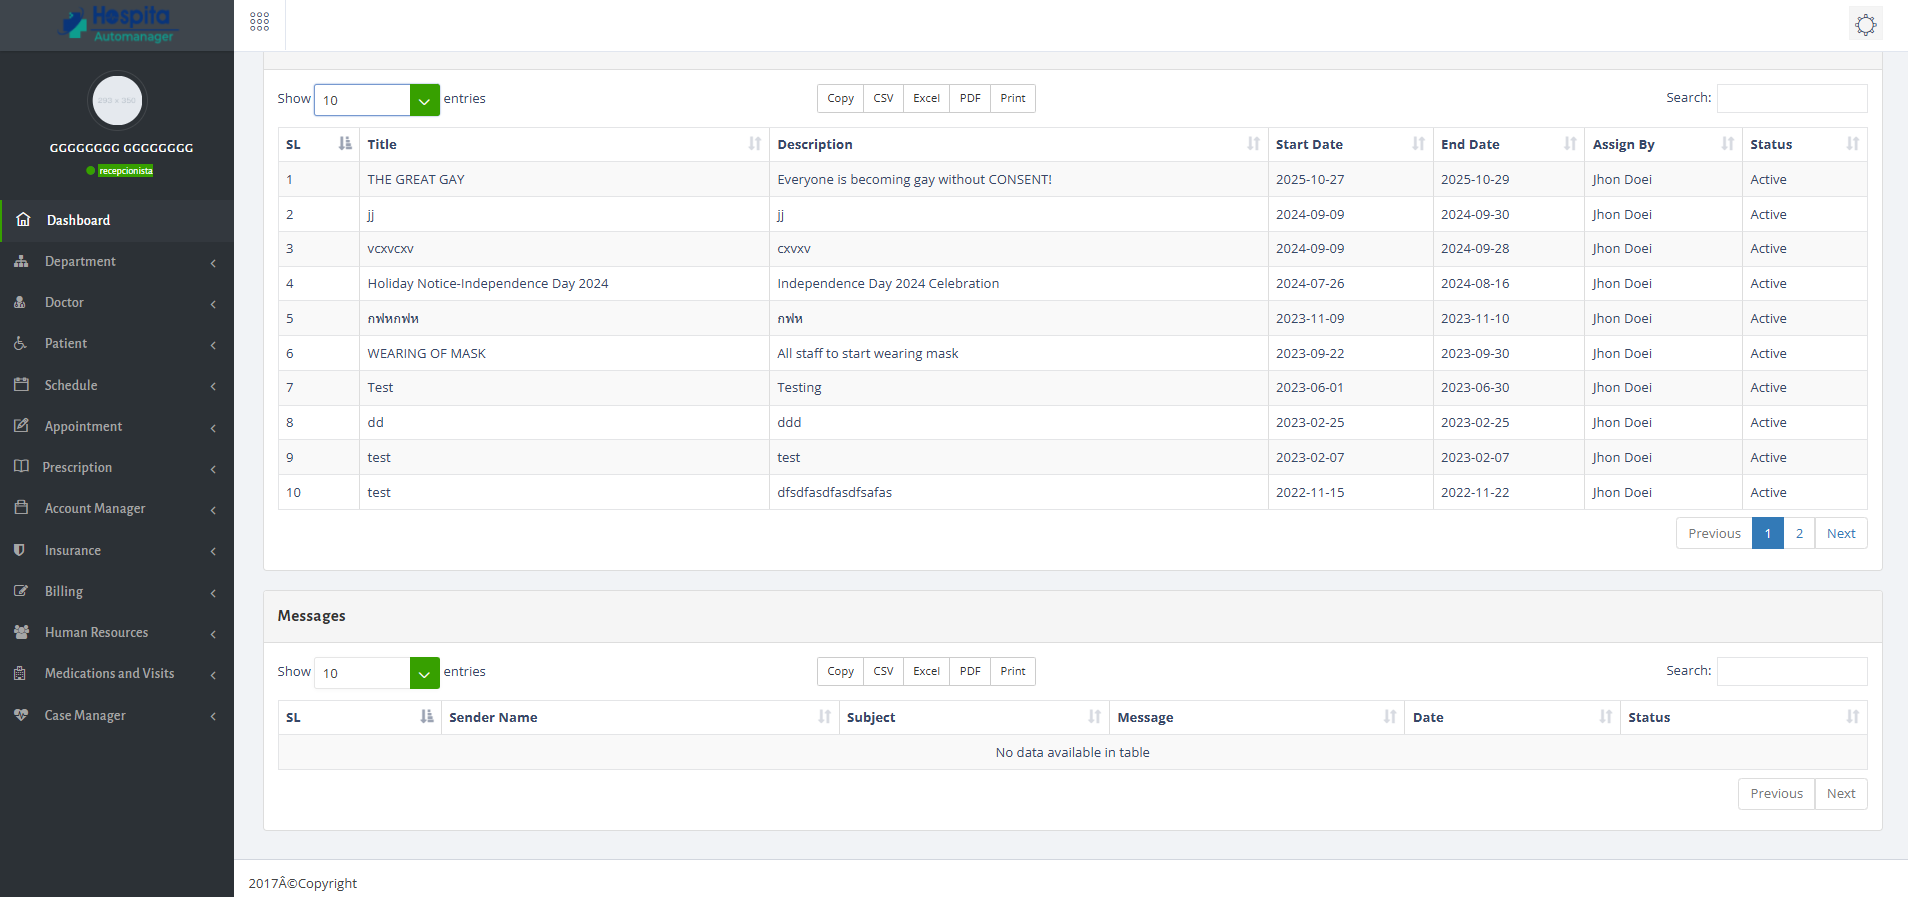Expand the Department menu chevron
The image size is (1908, 897).
coord(213,263)
